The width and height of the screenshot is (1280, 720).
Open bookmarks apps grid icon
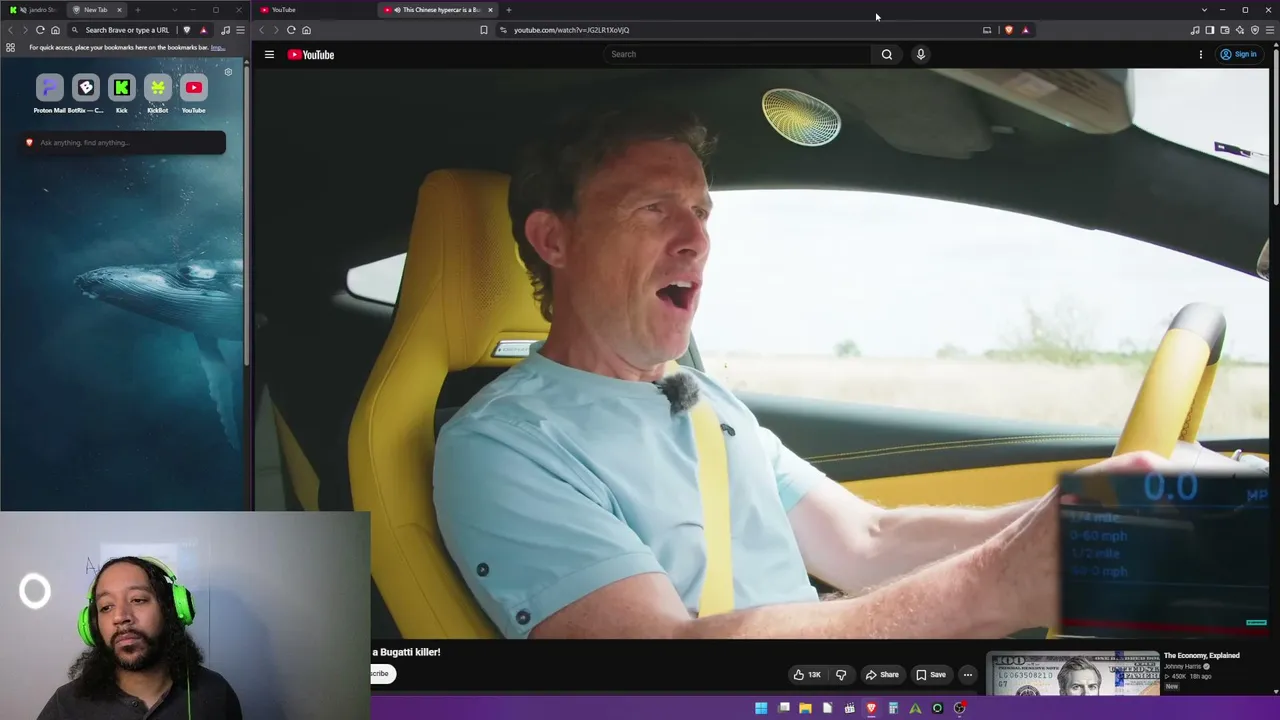pyautogui.click(x=10, y=48)
